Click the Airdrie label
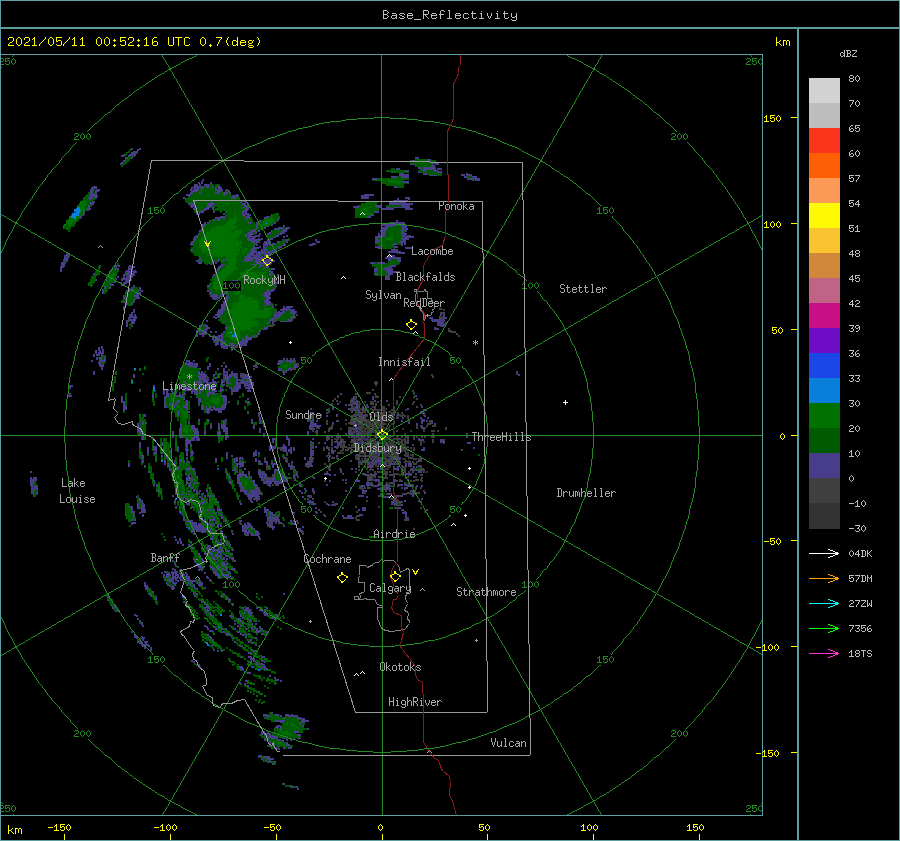900x841 pixels. 394,534
